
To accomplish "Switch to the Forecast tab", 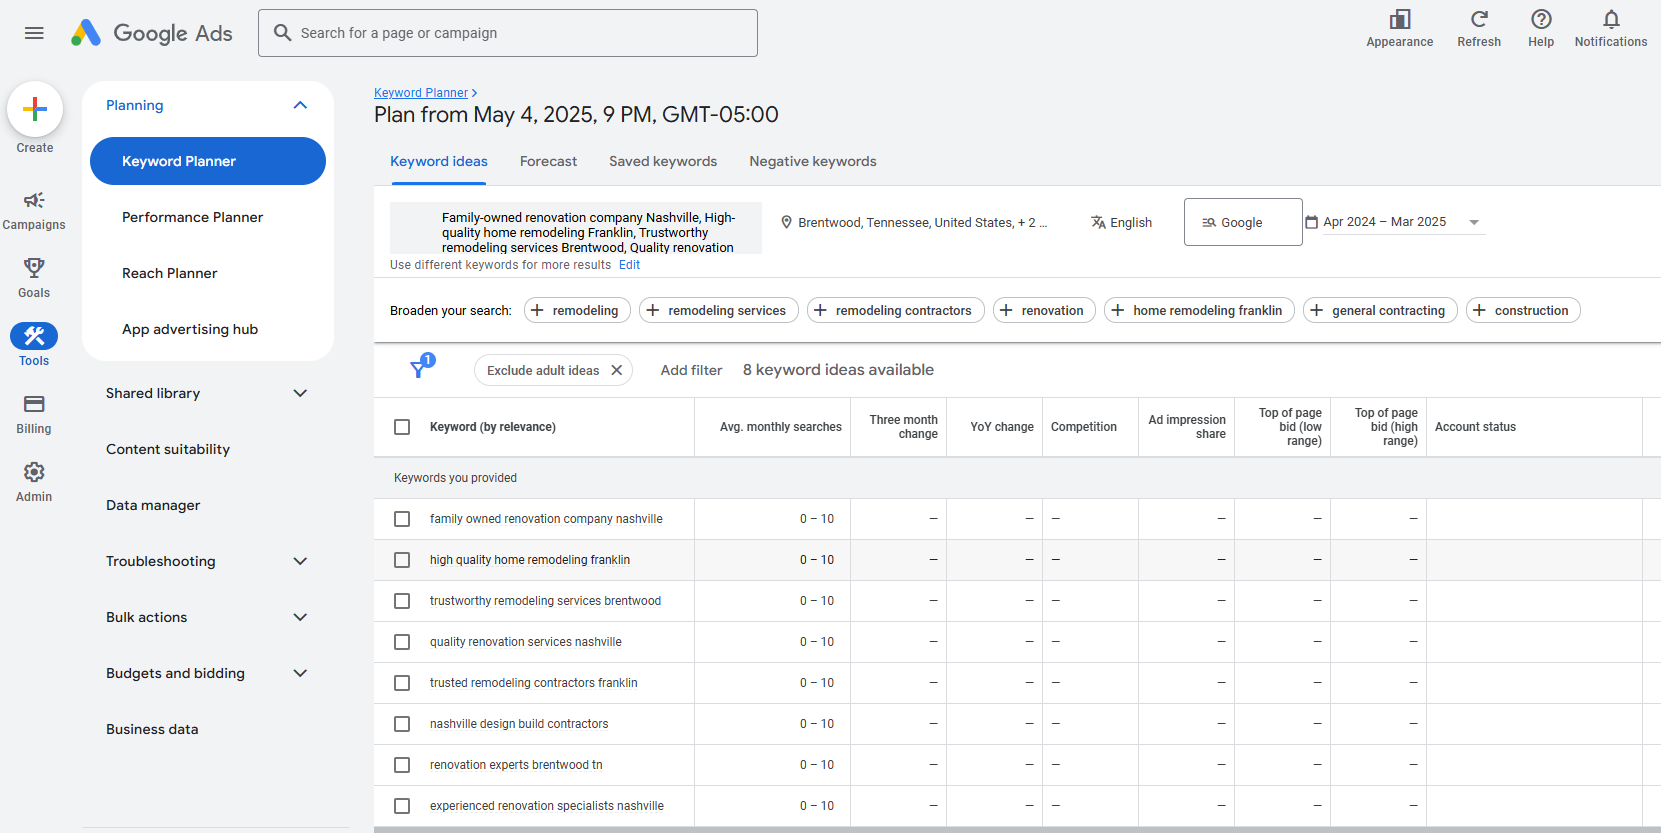I will tap(548, 161).
